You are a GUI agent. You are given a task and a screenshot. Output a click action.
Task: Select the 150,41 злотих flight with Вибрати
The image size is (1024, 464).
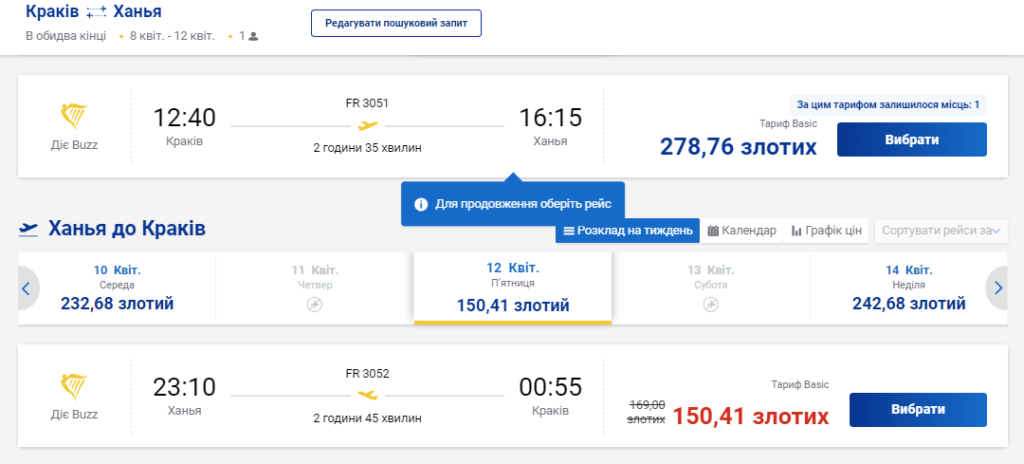pos(918,410)
